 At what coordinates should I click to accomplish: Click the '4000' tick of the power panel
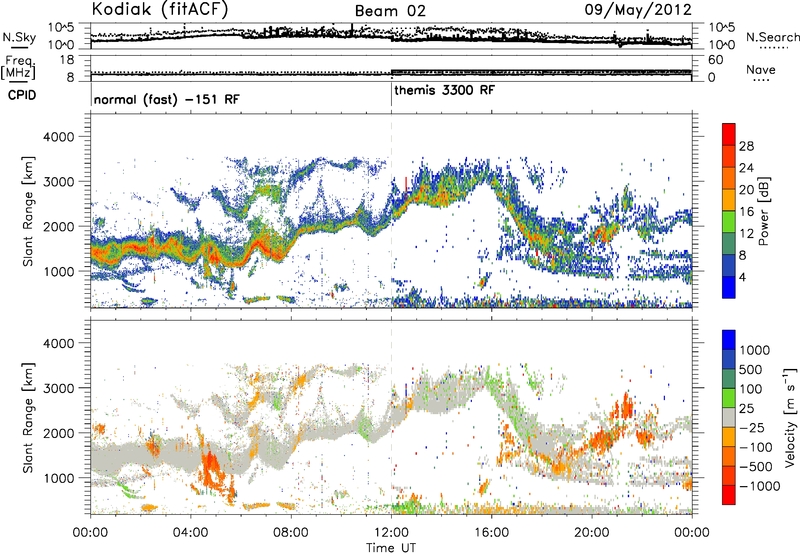[x=58, y=137]
